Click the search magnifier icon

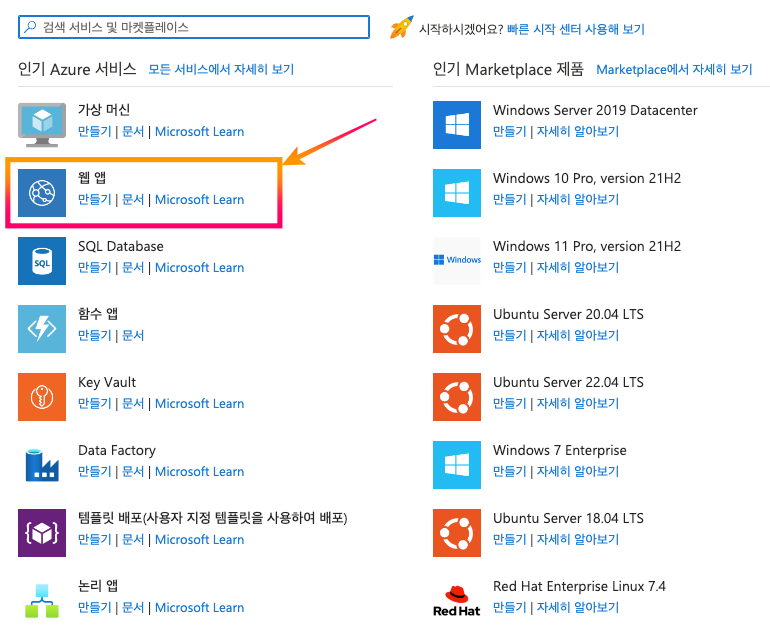[30, 27]
